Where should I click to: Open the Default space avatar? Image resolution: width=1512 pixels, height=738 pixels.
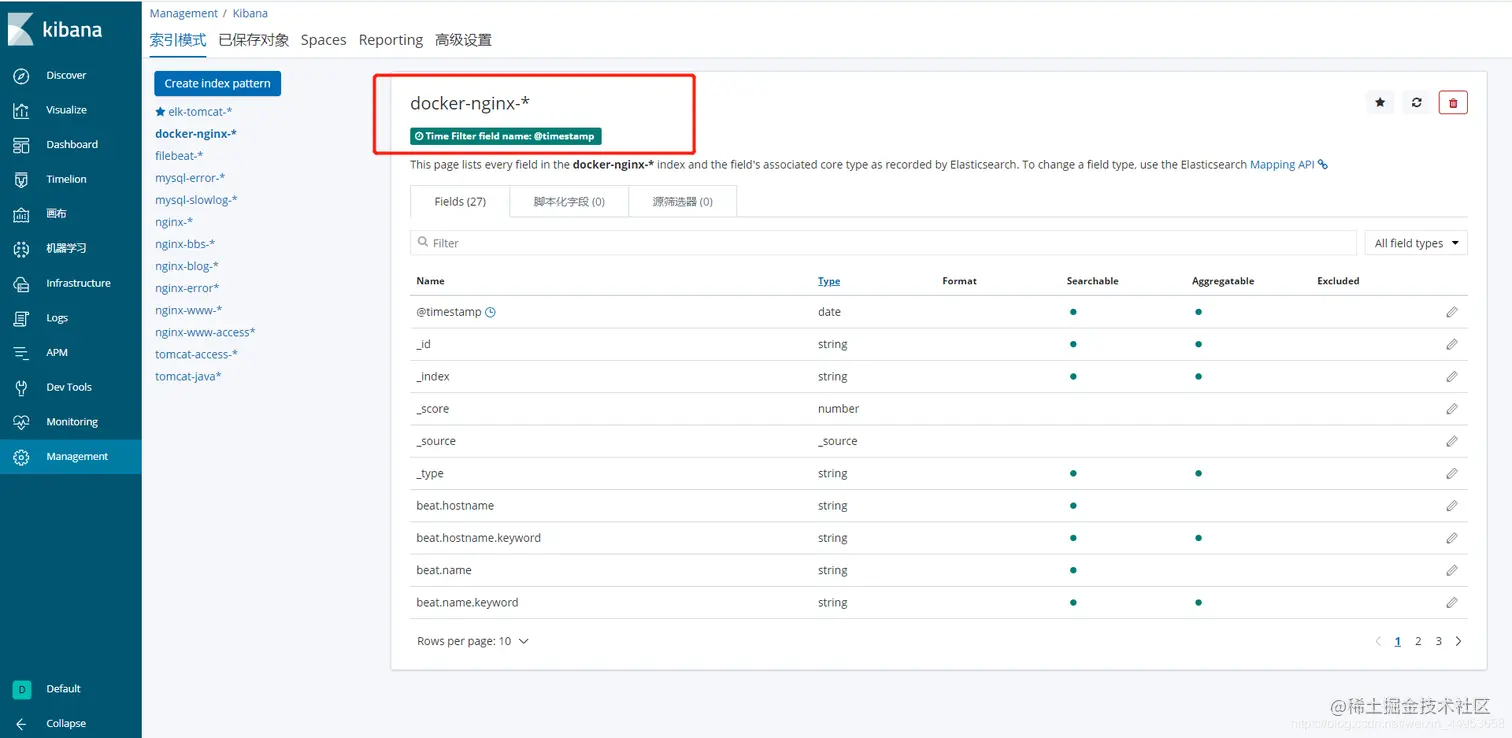point(21,689)
